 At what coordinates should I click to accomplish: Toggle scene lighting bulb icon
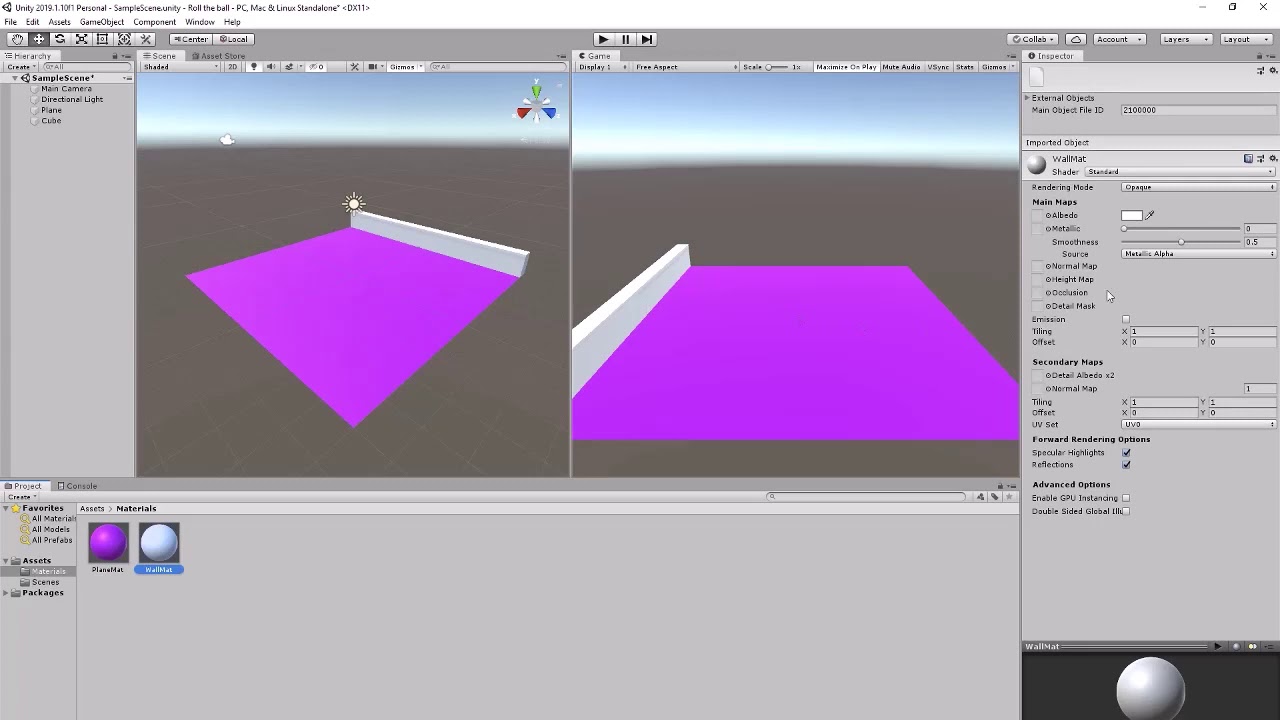coord(253,67)
